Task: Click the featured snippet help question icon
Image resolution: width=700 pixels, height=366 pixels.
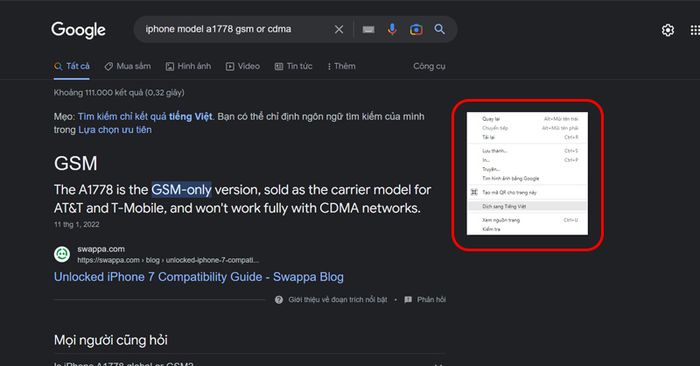Action: 279,299
